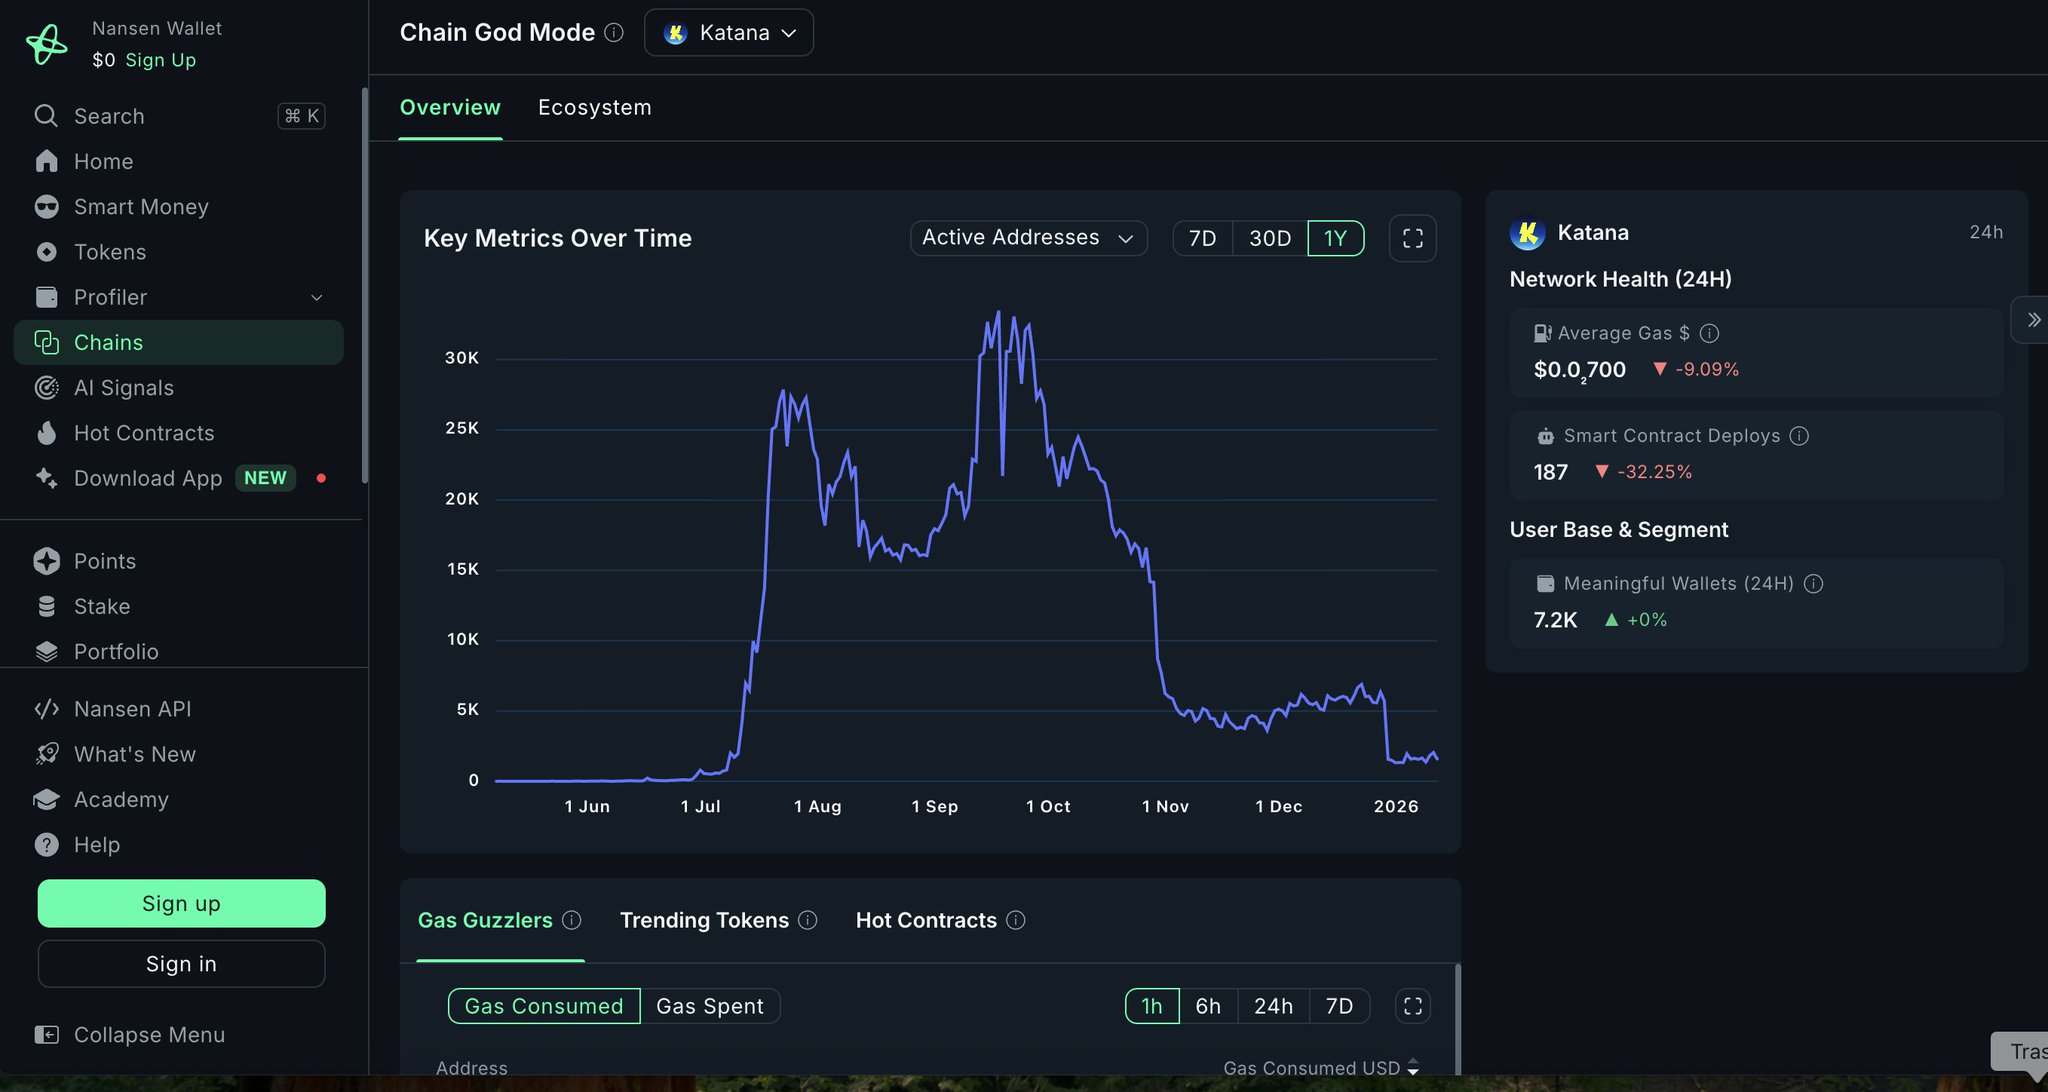The height and width of the screenshot is (1092, 2048).
Task: Expand Key Metrics chart to fullscreen
Action: click(1412, 238)
